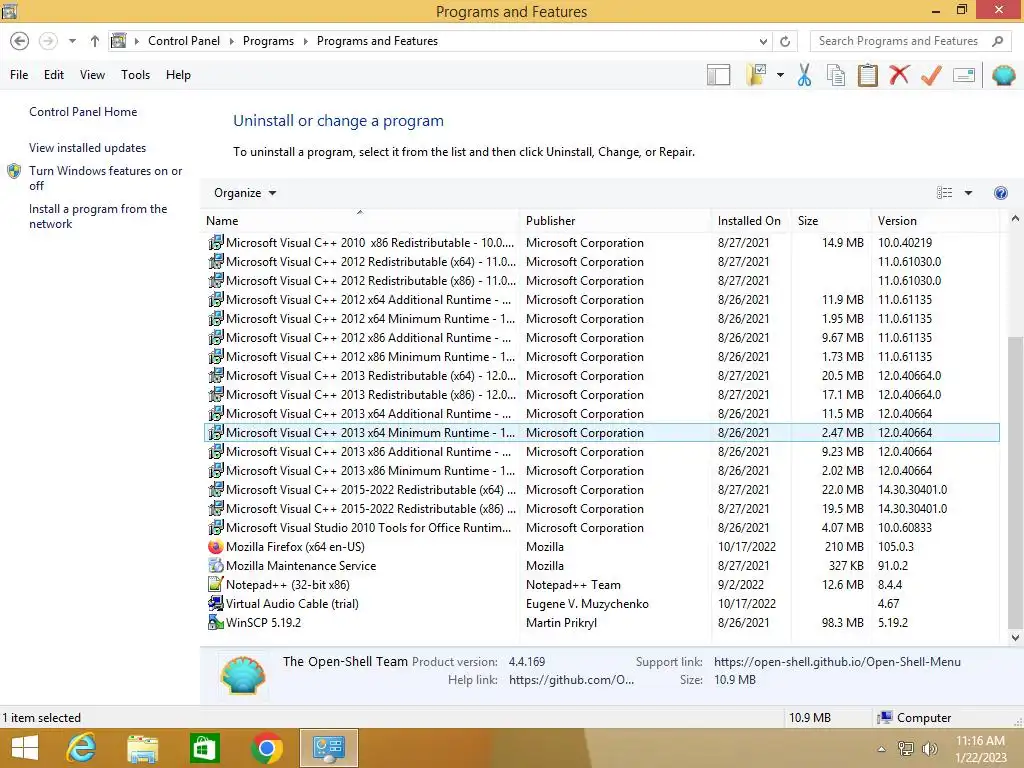Screen dimensions: 1024x768
Task: Click the red X Delete toolbar icon
Action: [x=899, y=74]
